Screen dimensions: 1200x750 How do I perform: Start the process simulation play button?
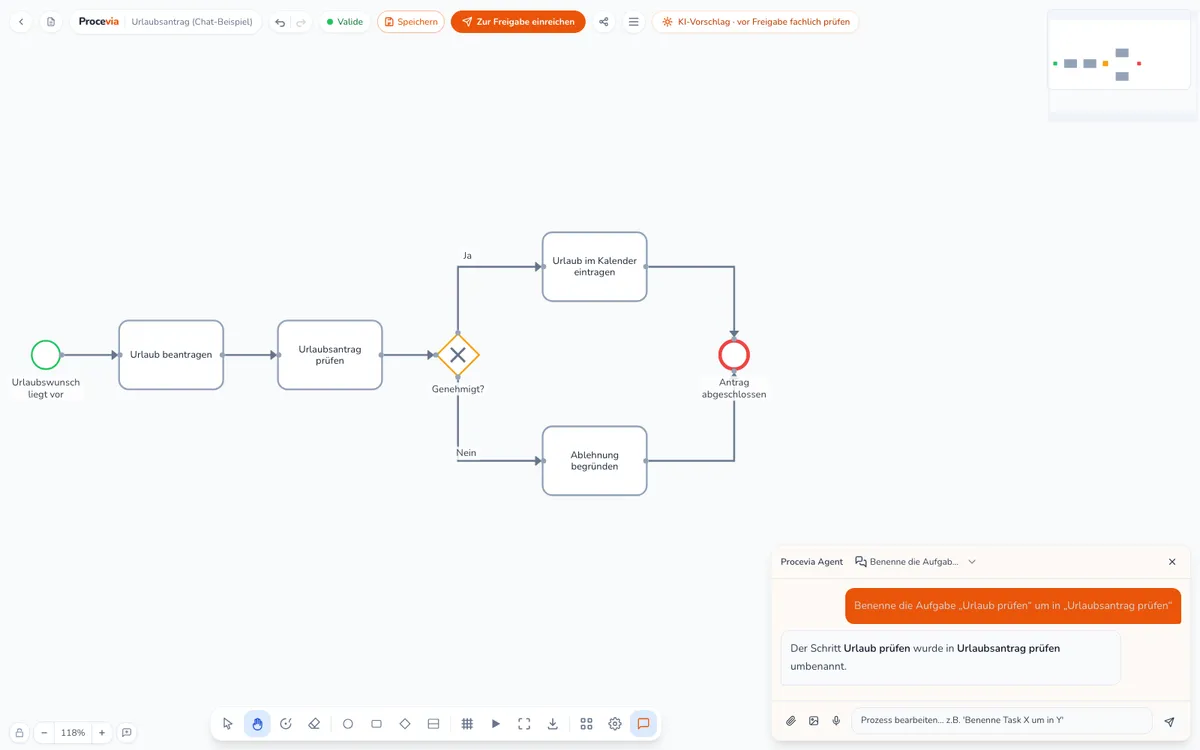(496, 724)
